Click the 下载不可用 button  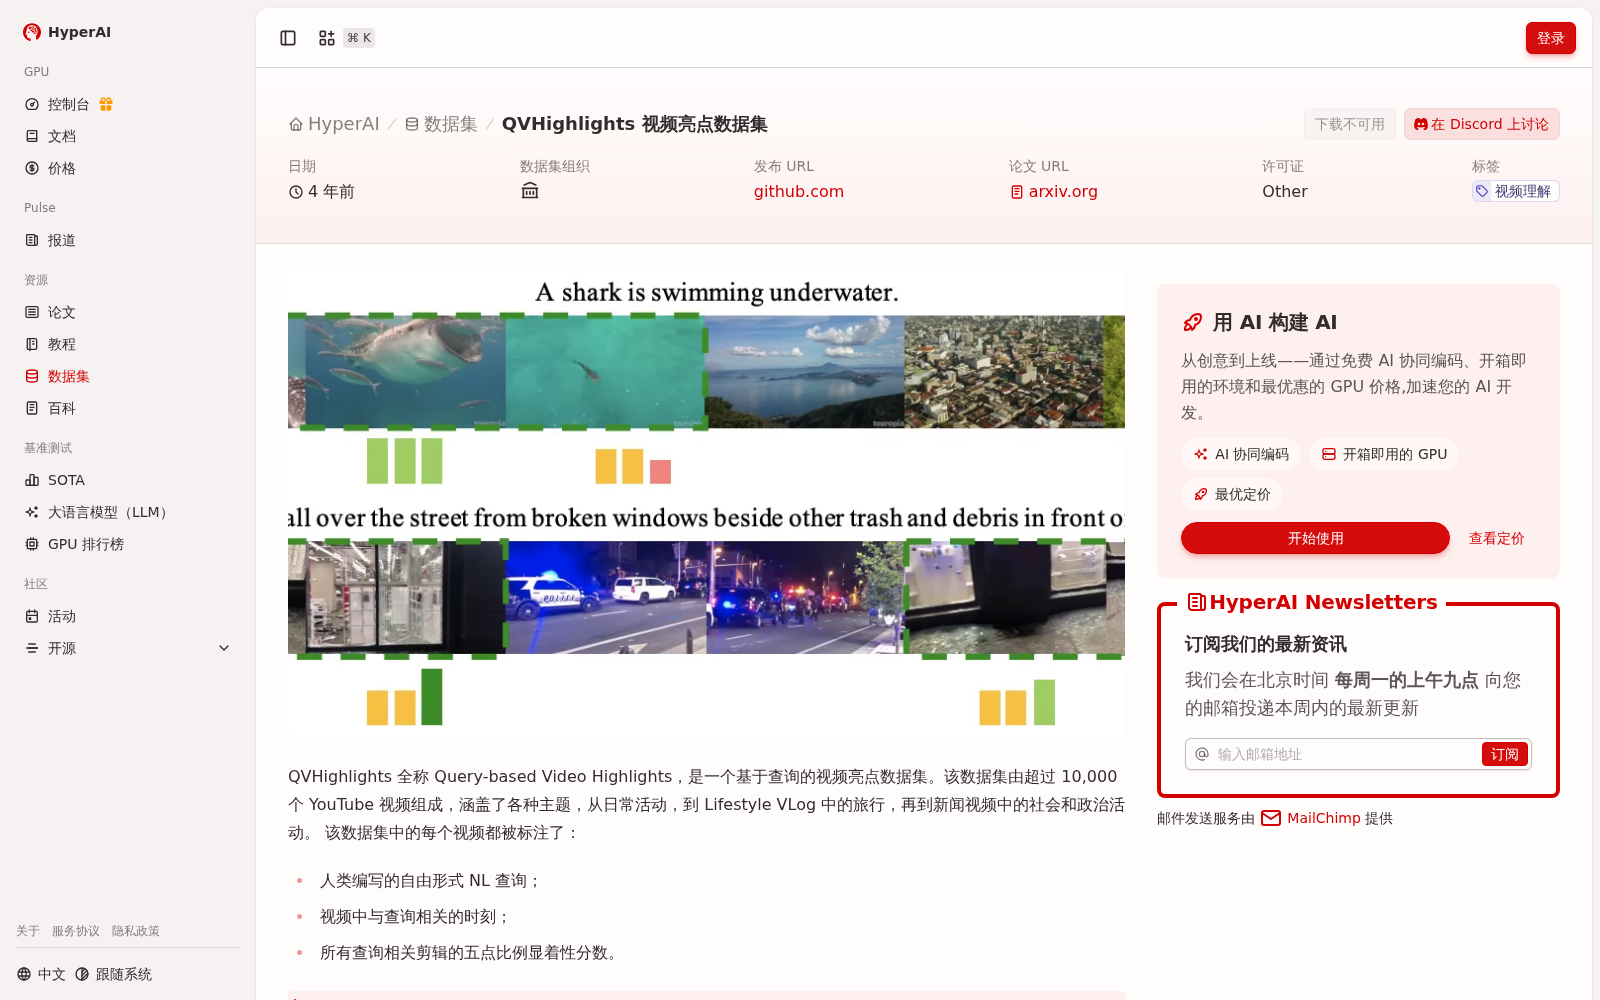pos(1349,124)
